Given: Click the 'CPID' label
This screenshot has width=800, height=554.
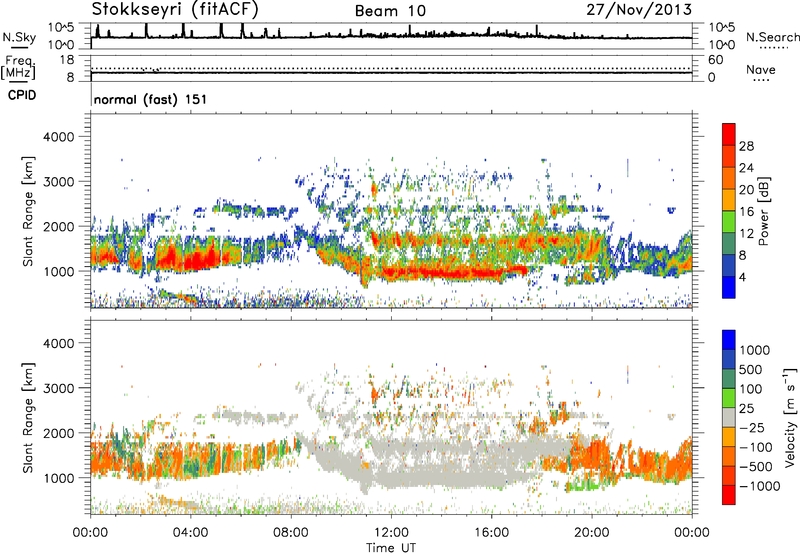Looking at the screenshot, I should (x=22, y=95).
